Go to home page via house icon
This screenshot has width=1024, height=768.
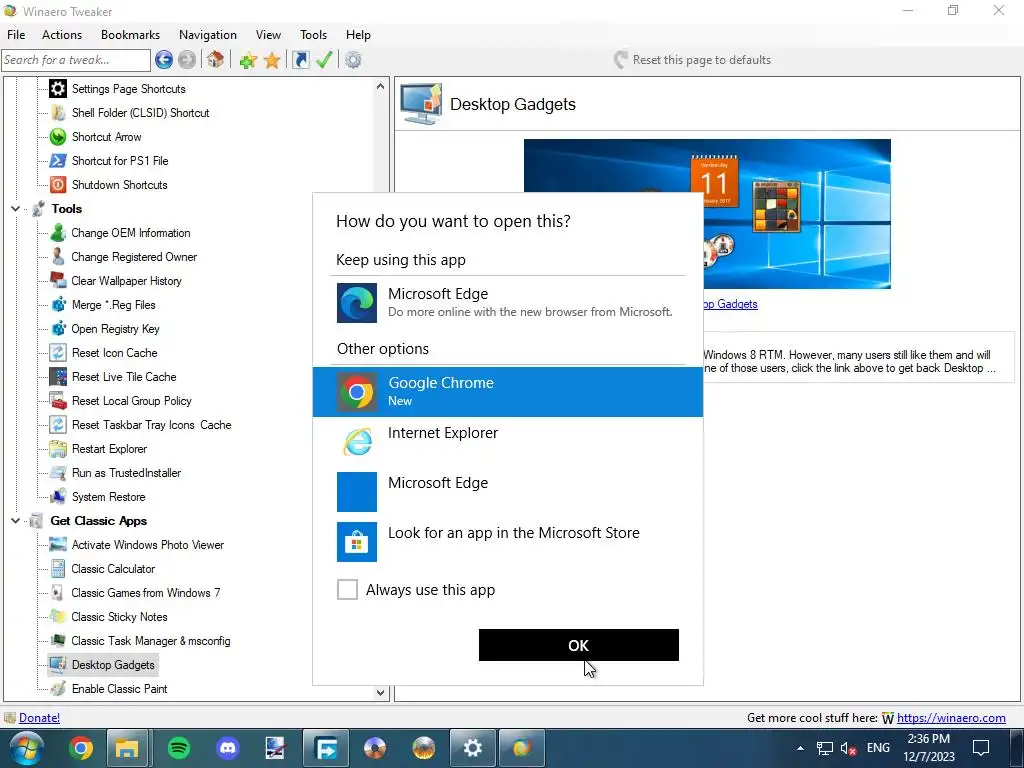click(216, 60)
